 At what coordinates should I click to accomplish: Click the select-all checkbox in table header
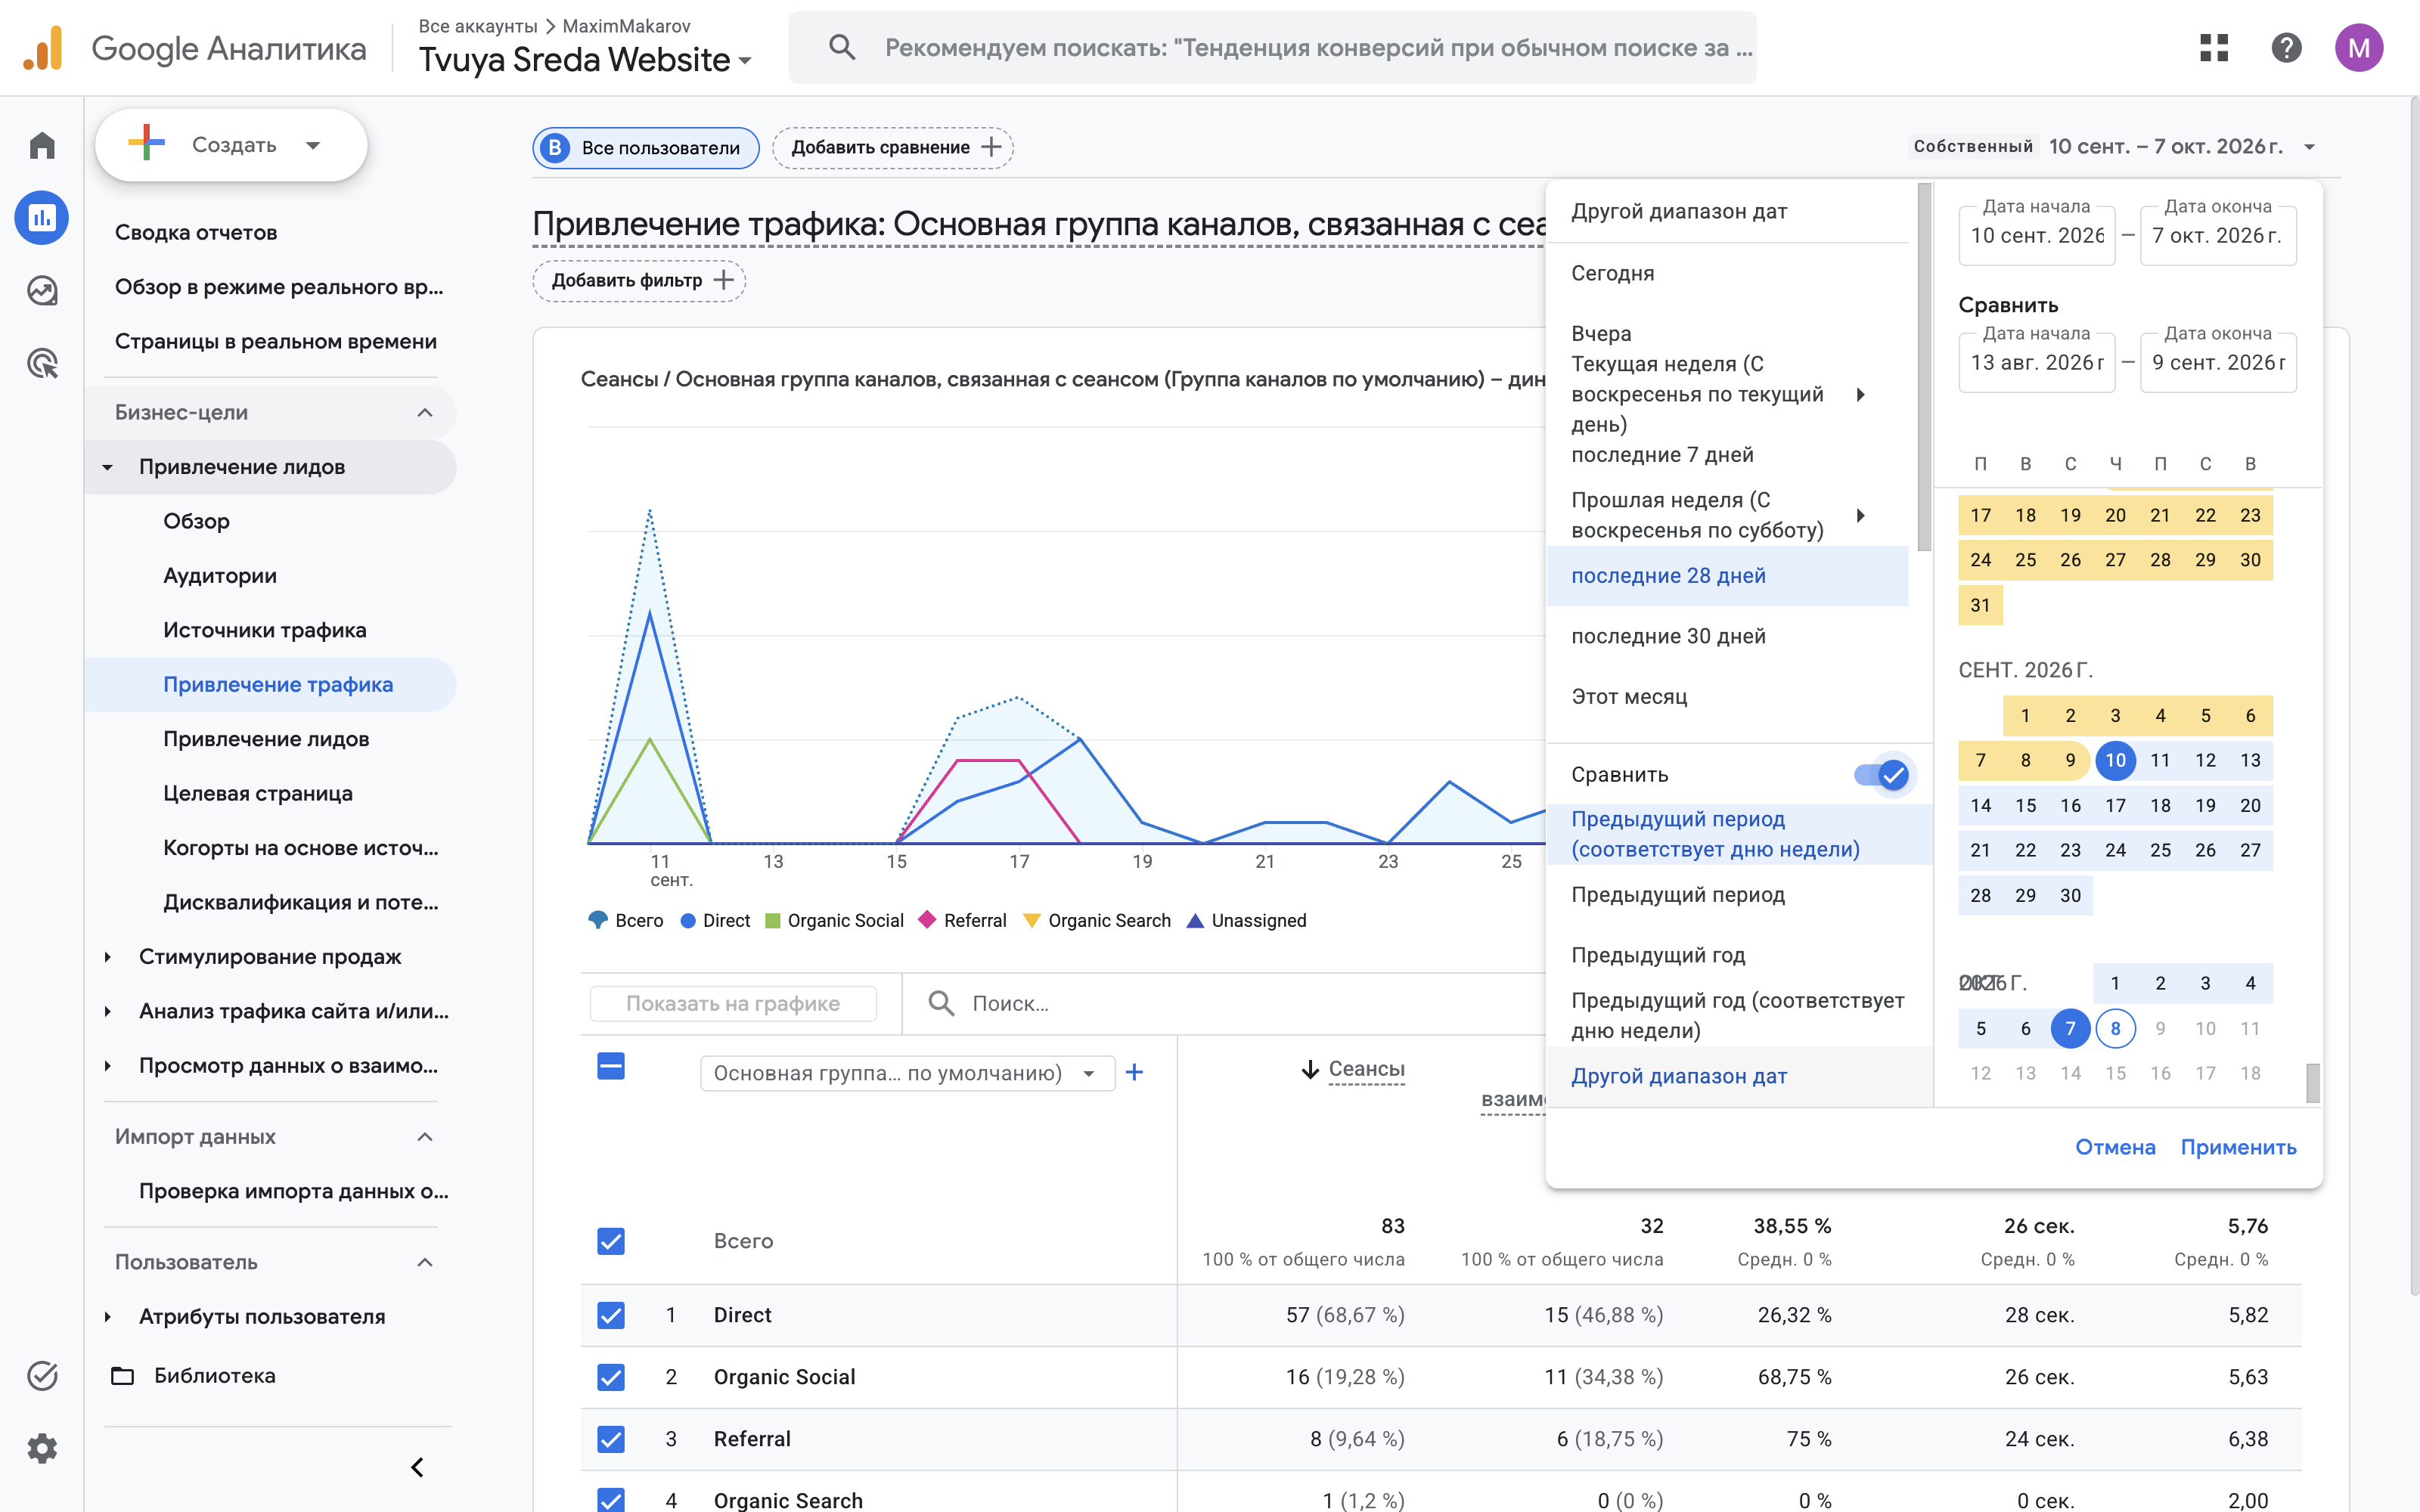pyautogui.click(x=611, y=1066)
